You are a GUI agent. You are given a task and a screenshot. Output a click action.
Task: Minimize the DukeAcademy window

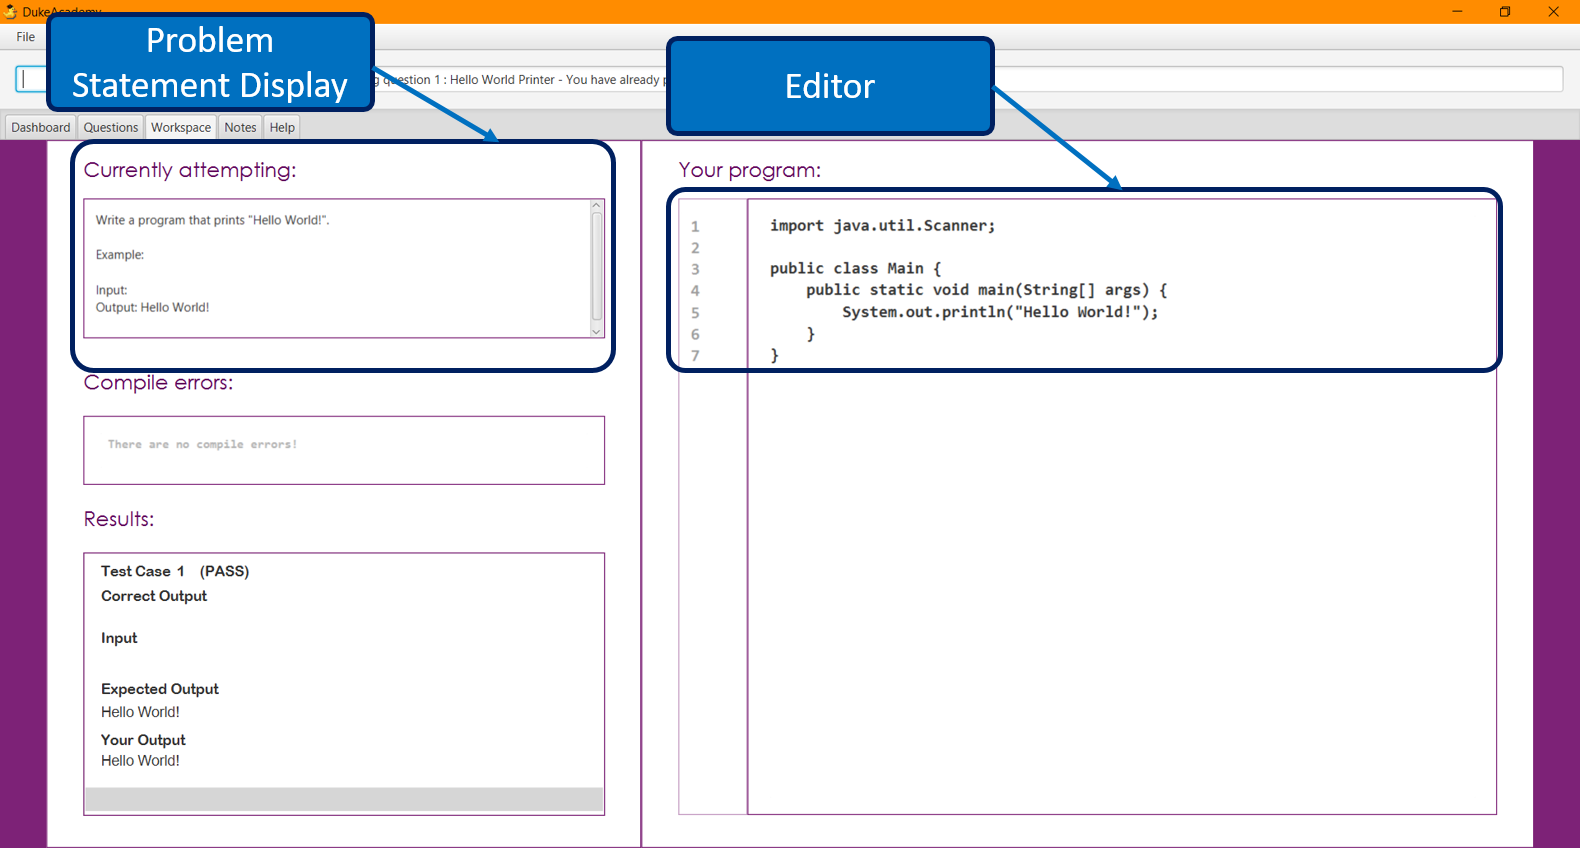(x=1457, y=12)
